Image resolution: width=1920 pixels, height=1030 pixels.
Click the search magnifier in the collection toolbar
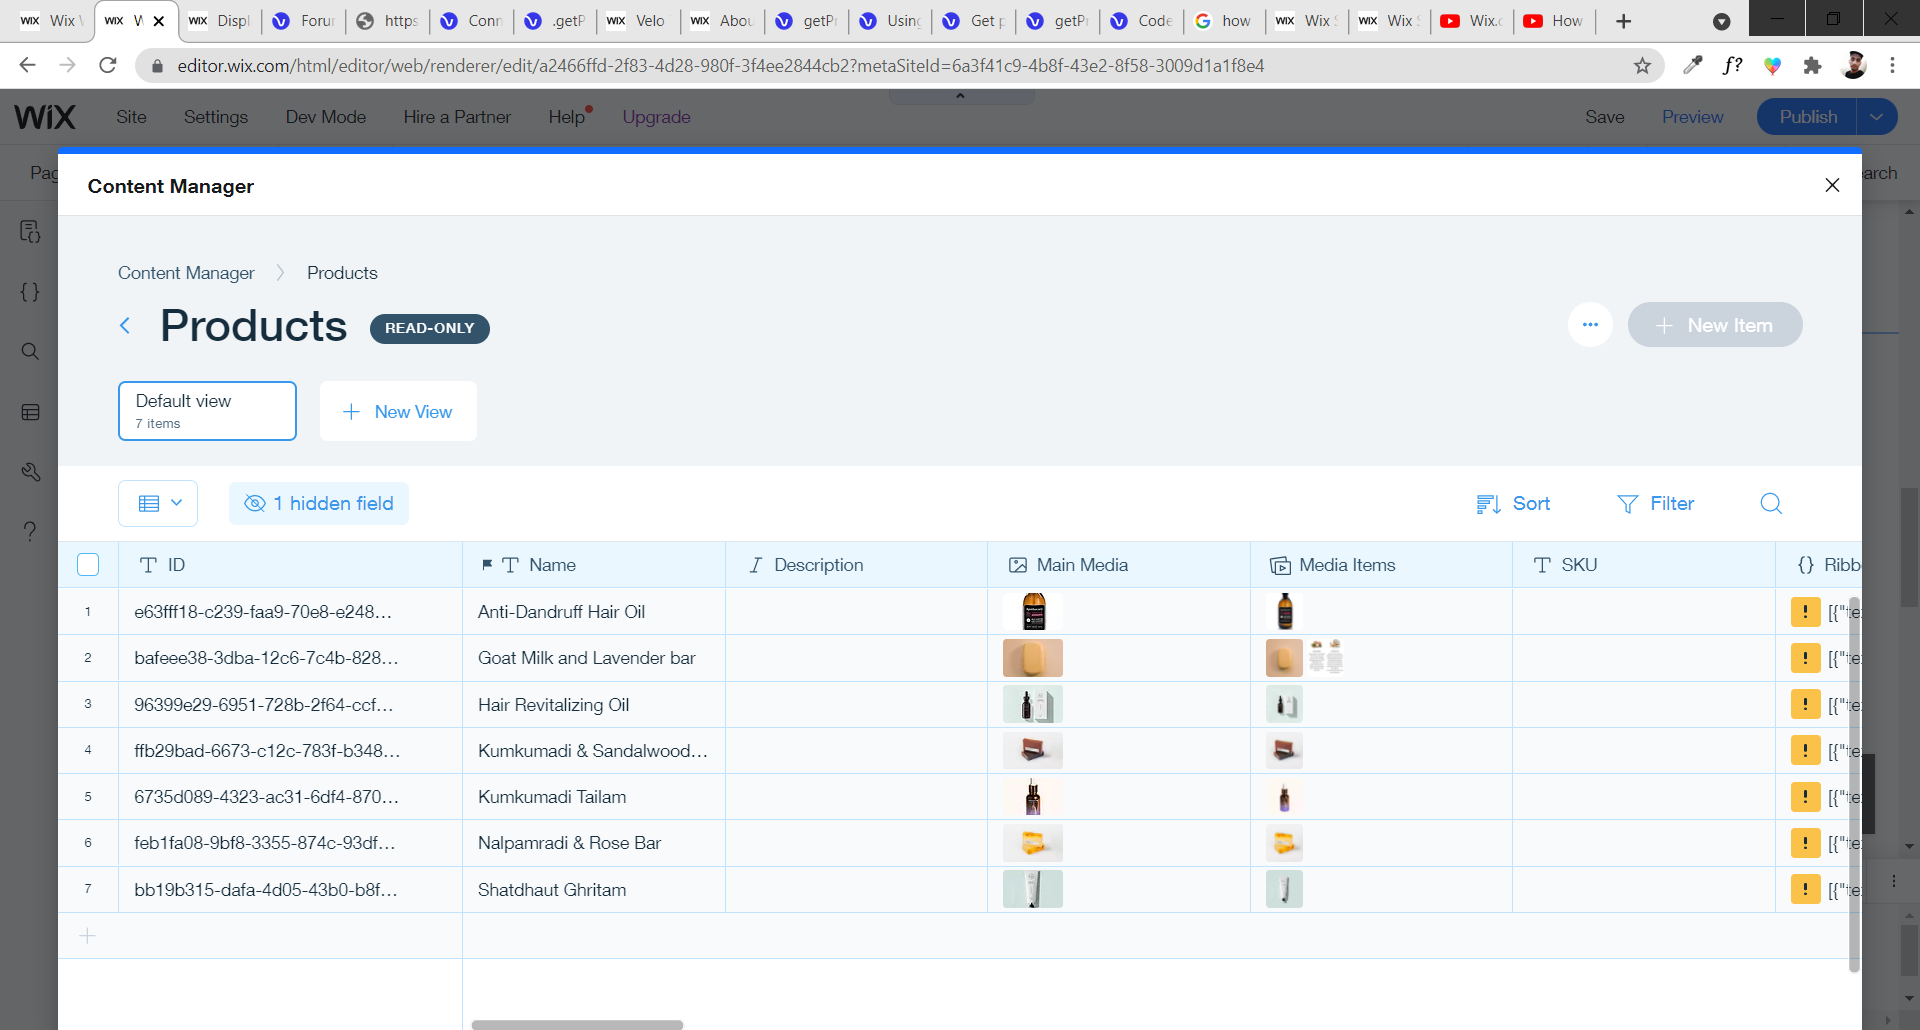(x=1771, y=503)
